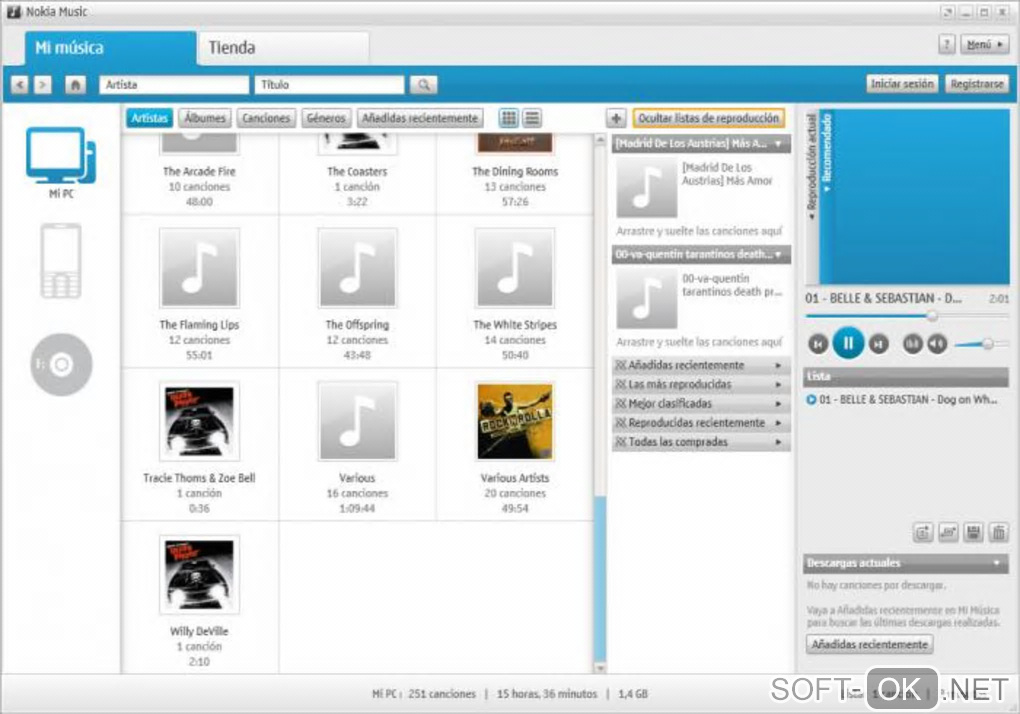Click Añadidas recientemente button in downloads panel

coord(870,644)
